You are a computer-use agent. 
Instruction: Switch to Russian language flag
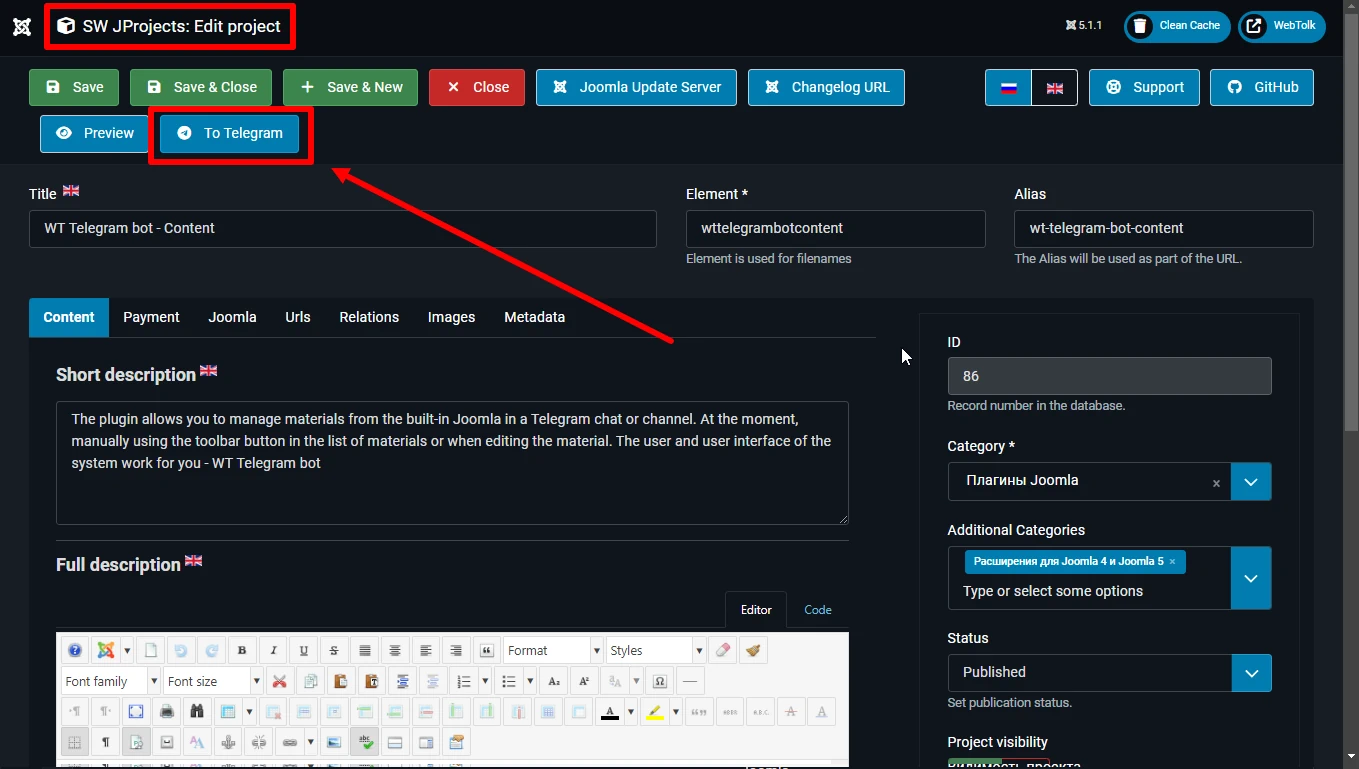click(1008, 87)
